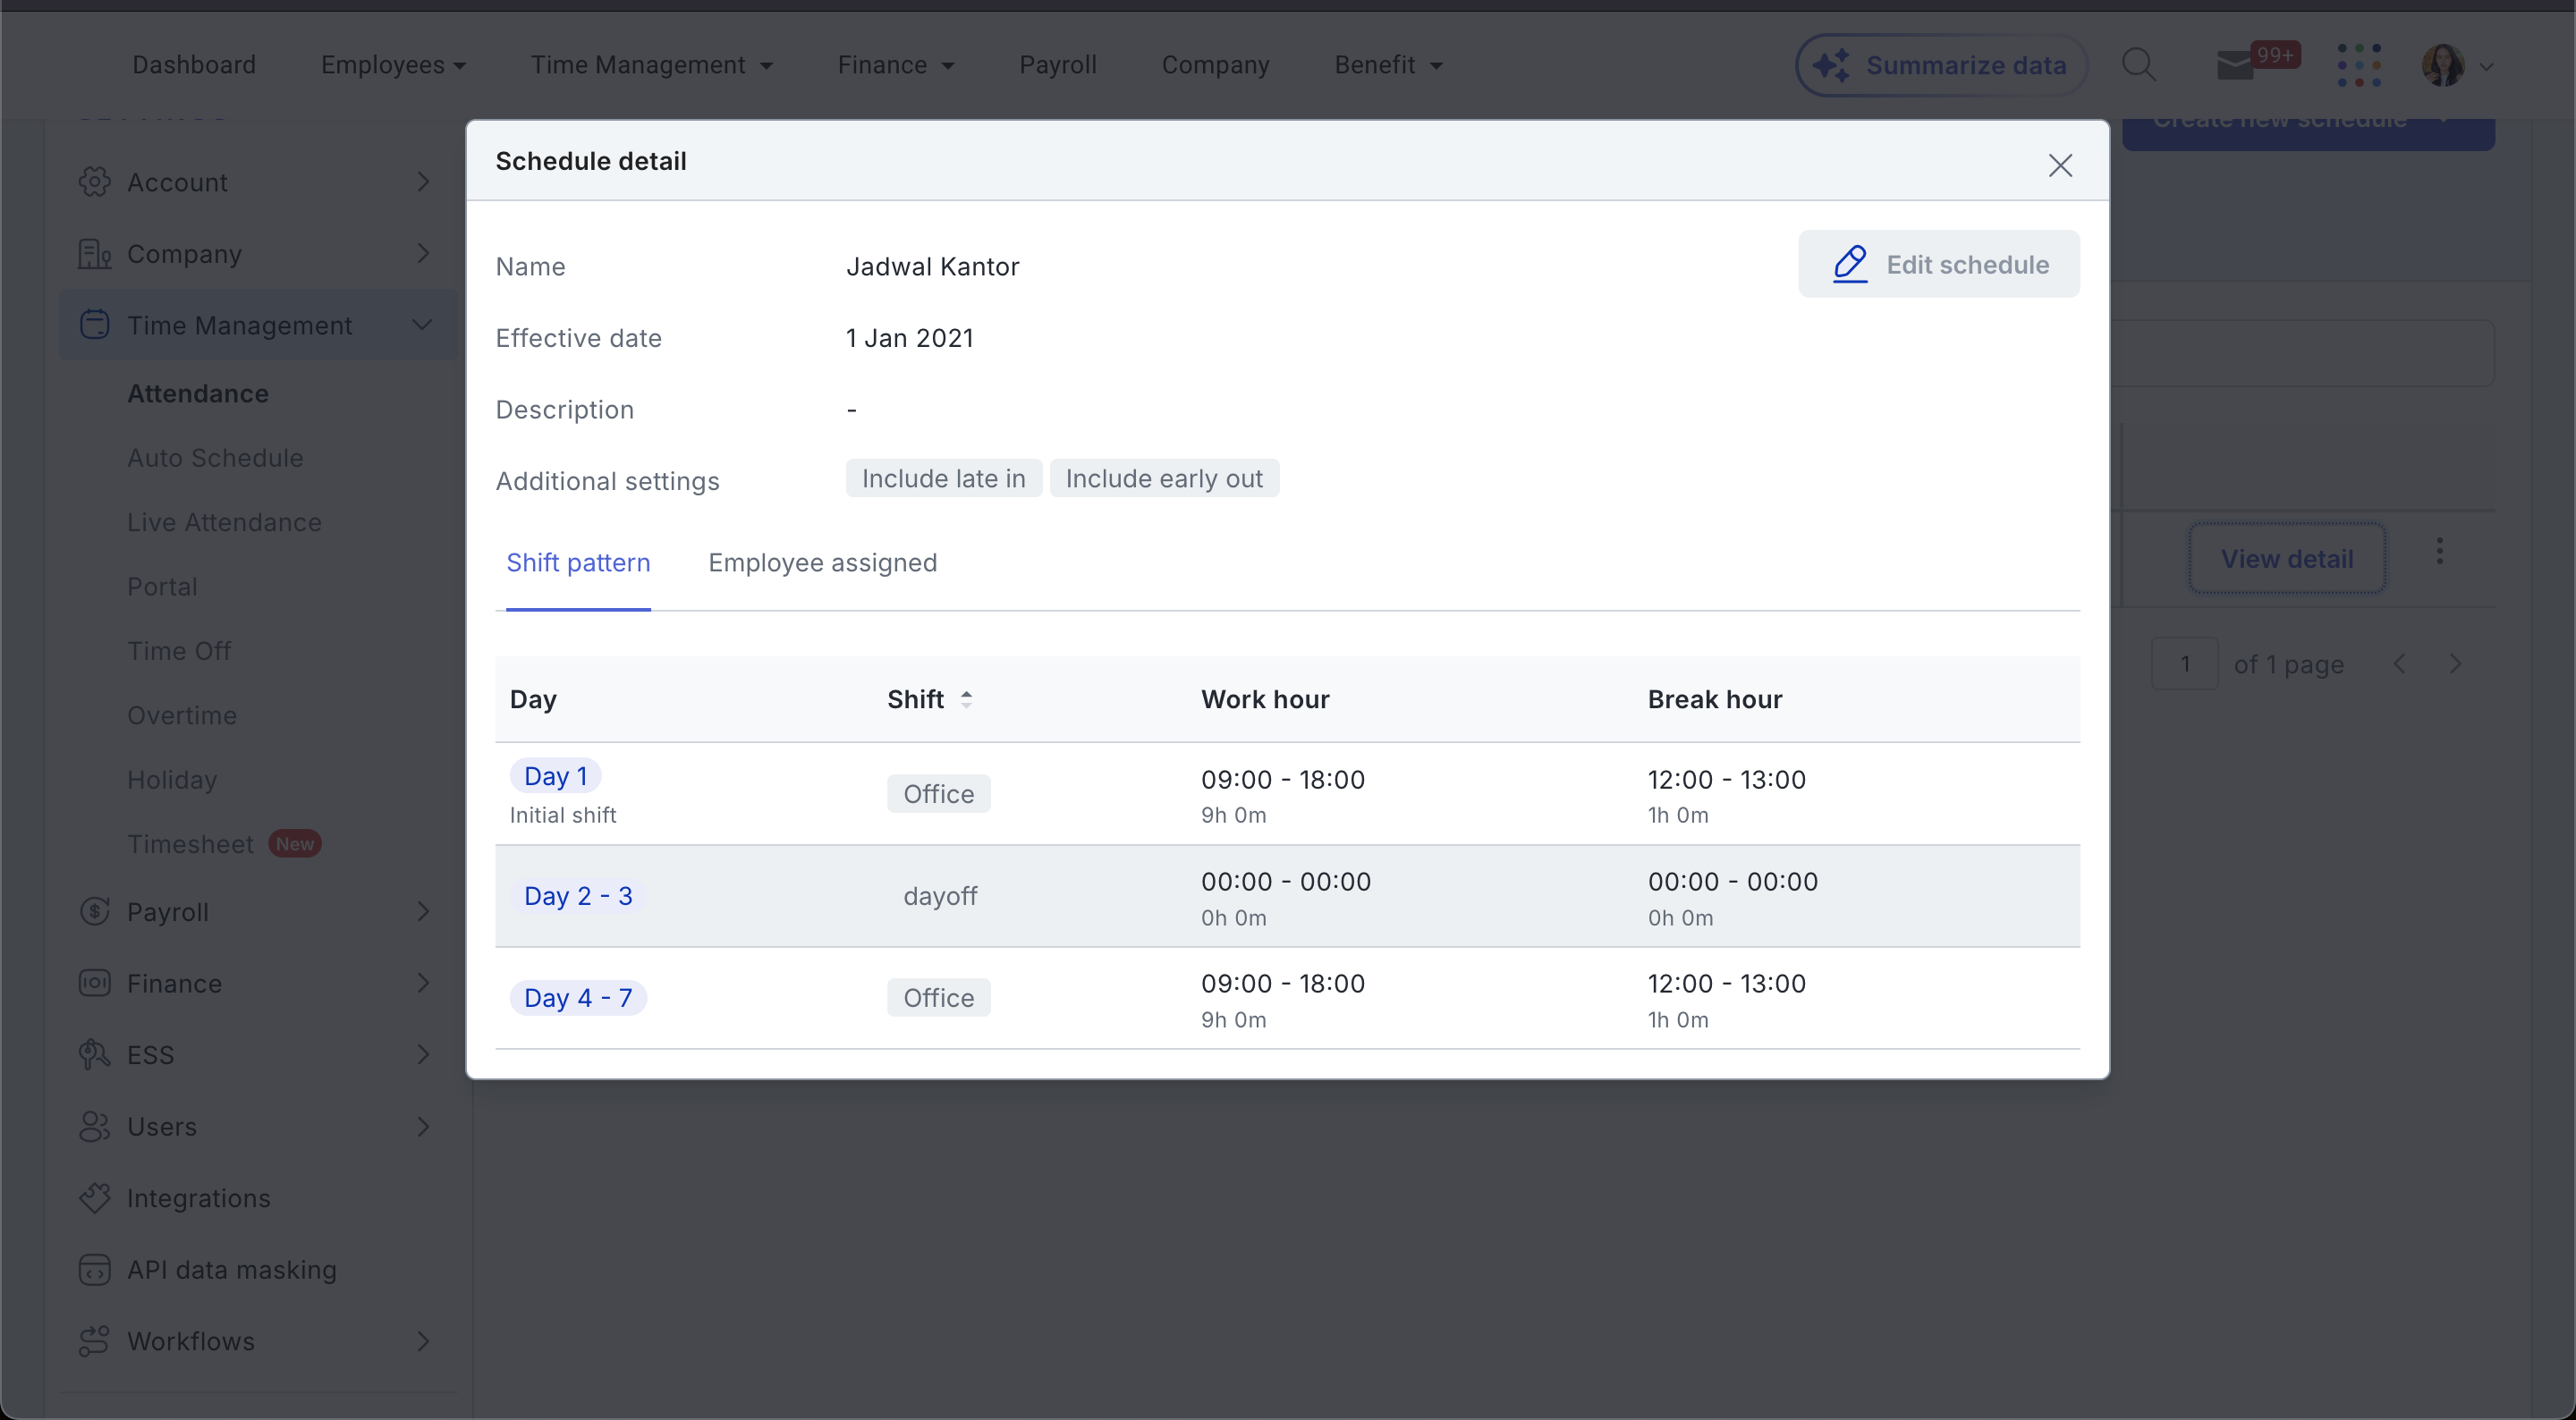Screen dimensions: 2576x1420
Task: Click the Include early out tag
Action: point(1164,479)
